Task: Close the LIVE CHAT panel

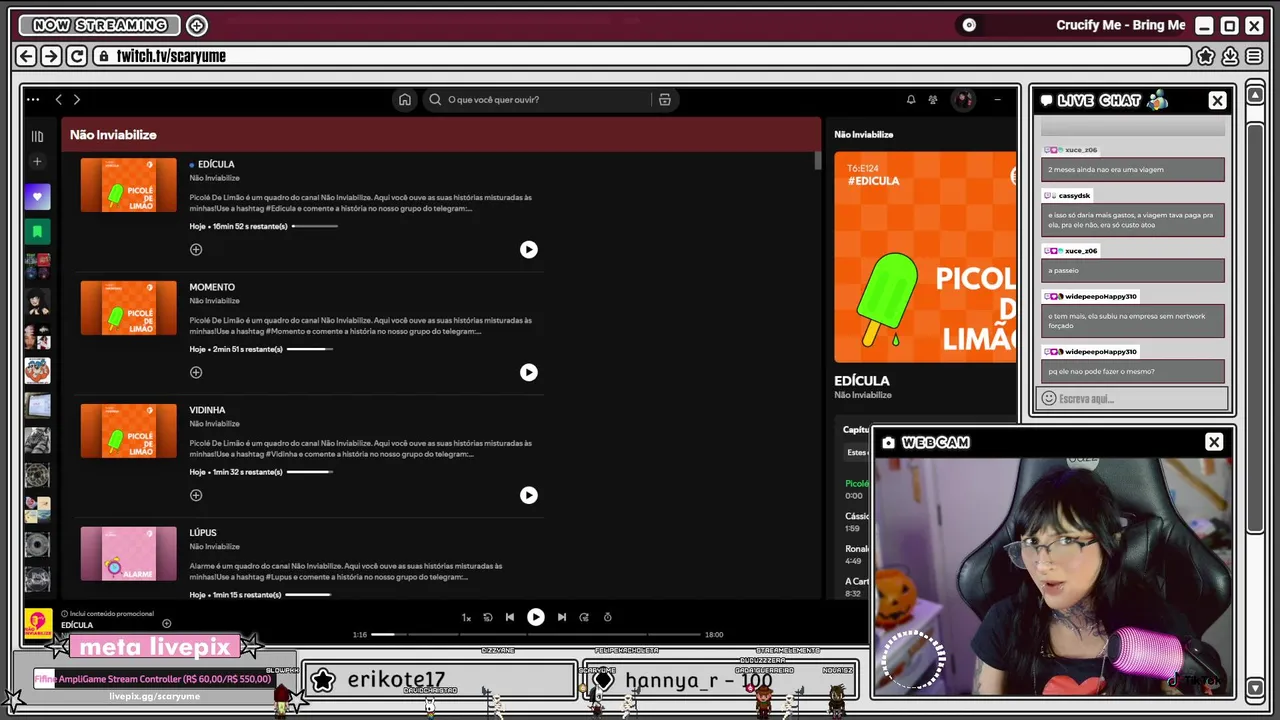Action: point(1217,100)
